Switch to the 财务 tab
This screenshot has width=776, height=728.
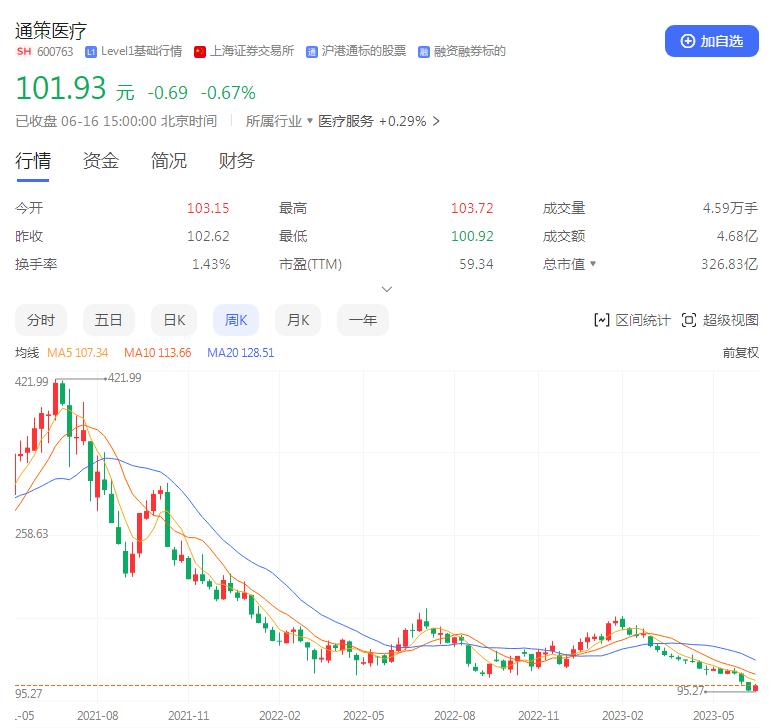(237, 161)
